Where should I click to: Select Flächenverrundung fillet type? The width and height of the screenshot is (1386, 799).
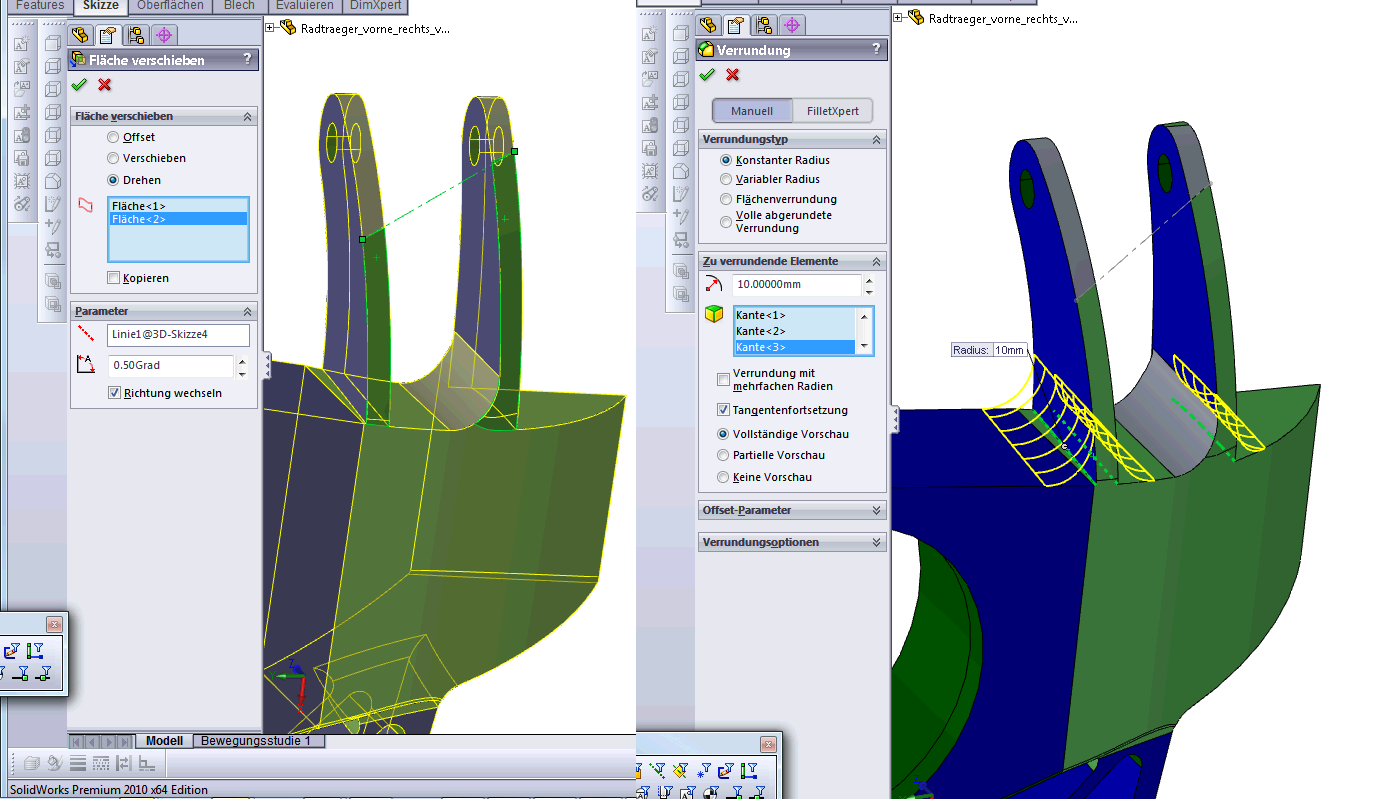pyautogui.click(x=726, y=199)
